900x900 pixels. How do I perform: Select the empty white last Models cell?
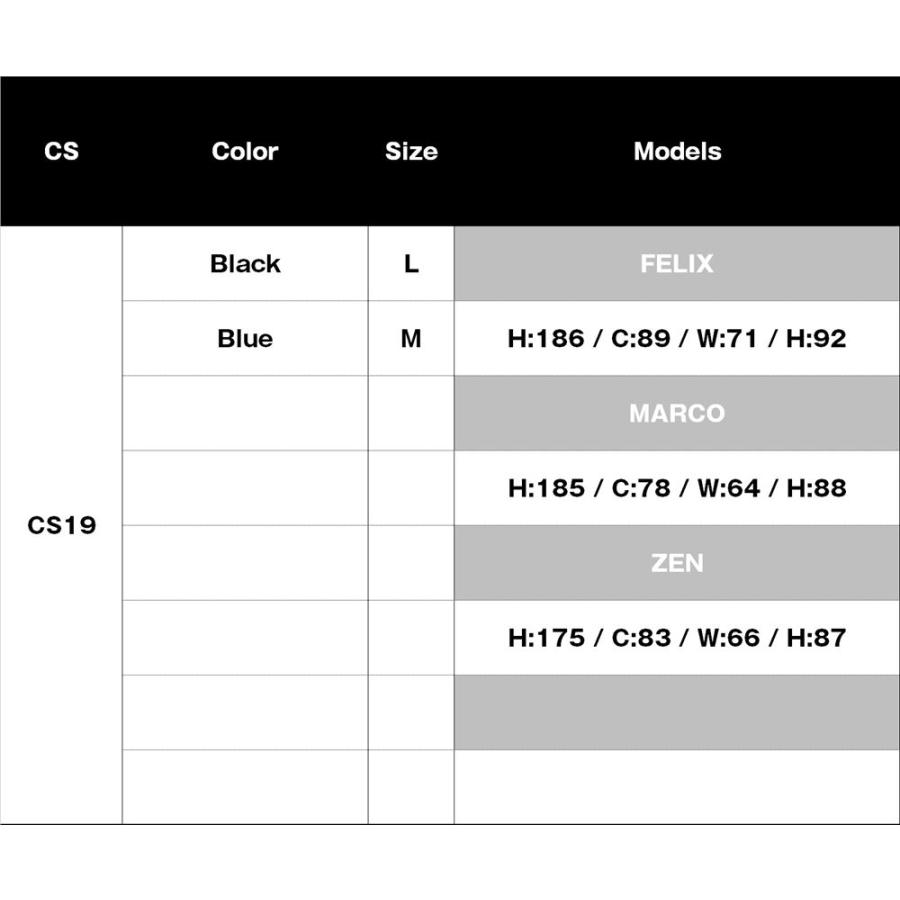[x=677, y=787]
